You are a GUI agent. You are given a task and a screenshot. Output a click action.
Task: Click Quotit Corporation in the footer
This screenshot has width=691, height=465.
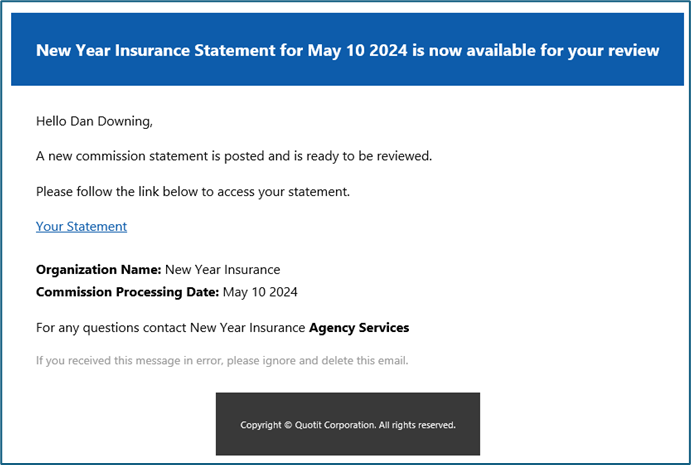pyautogui.click(x=335, y=425)
